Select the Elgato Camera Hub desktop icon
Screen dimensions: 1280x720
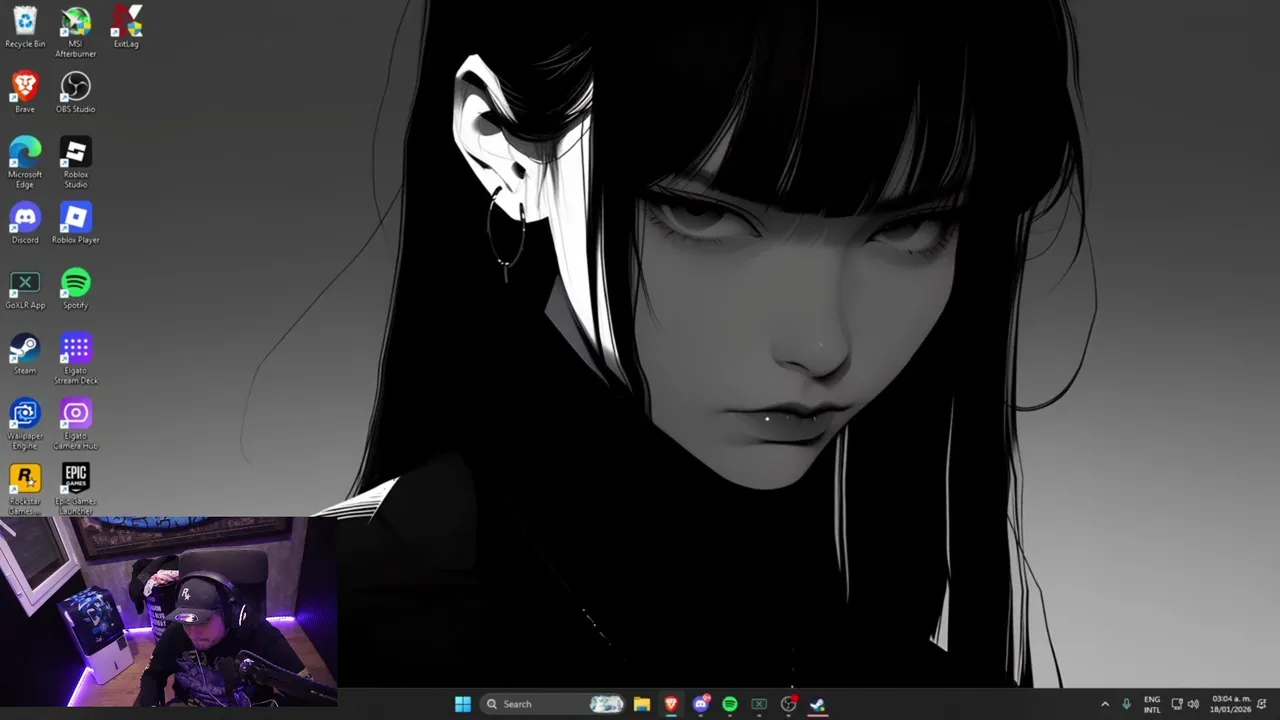[x=76, y=424]
